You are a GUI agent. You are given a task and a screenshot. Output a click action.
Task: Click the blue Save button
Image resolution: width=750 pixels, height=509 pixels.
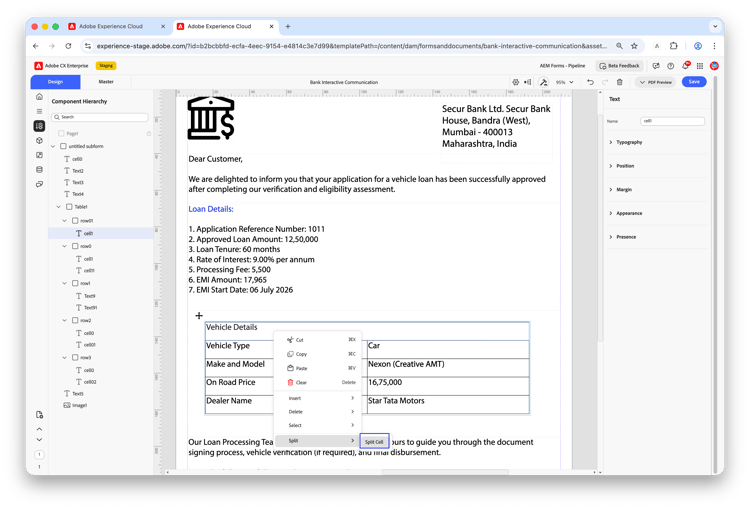(x=694, y=82)
